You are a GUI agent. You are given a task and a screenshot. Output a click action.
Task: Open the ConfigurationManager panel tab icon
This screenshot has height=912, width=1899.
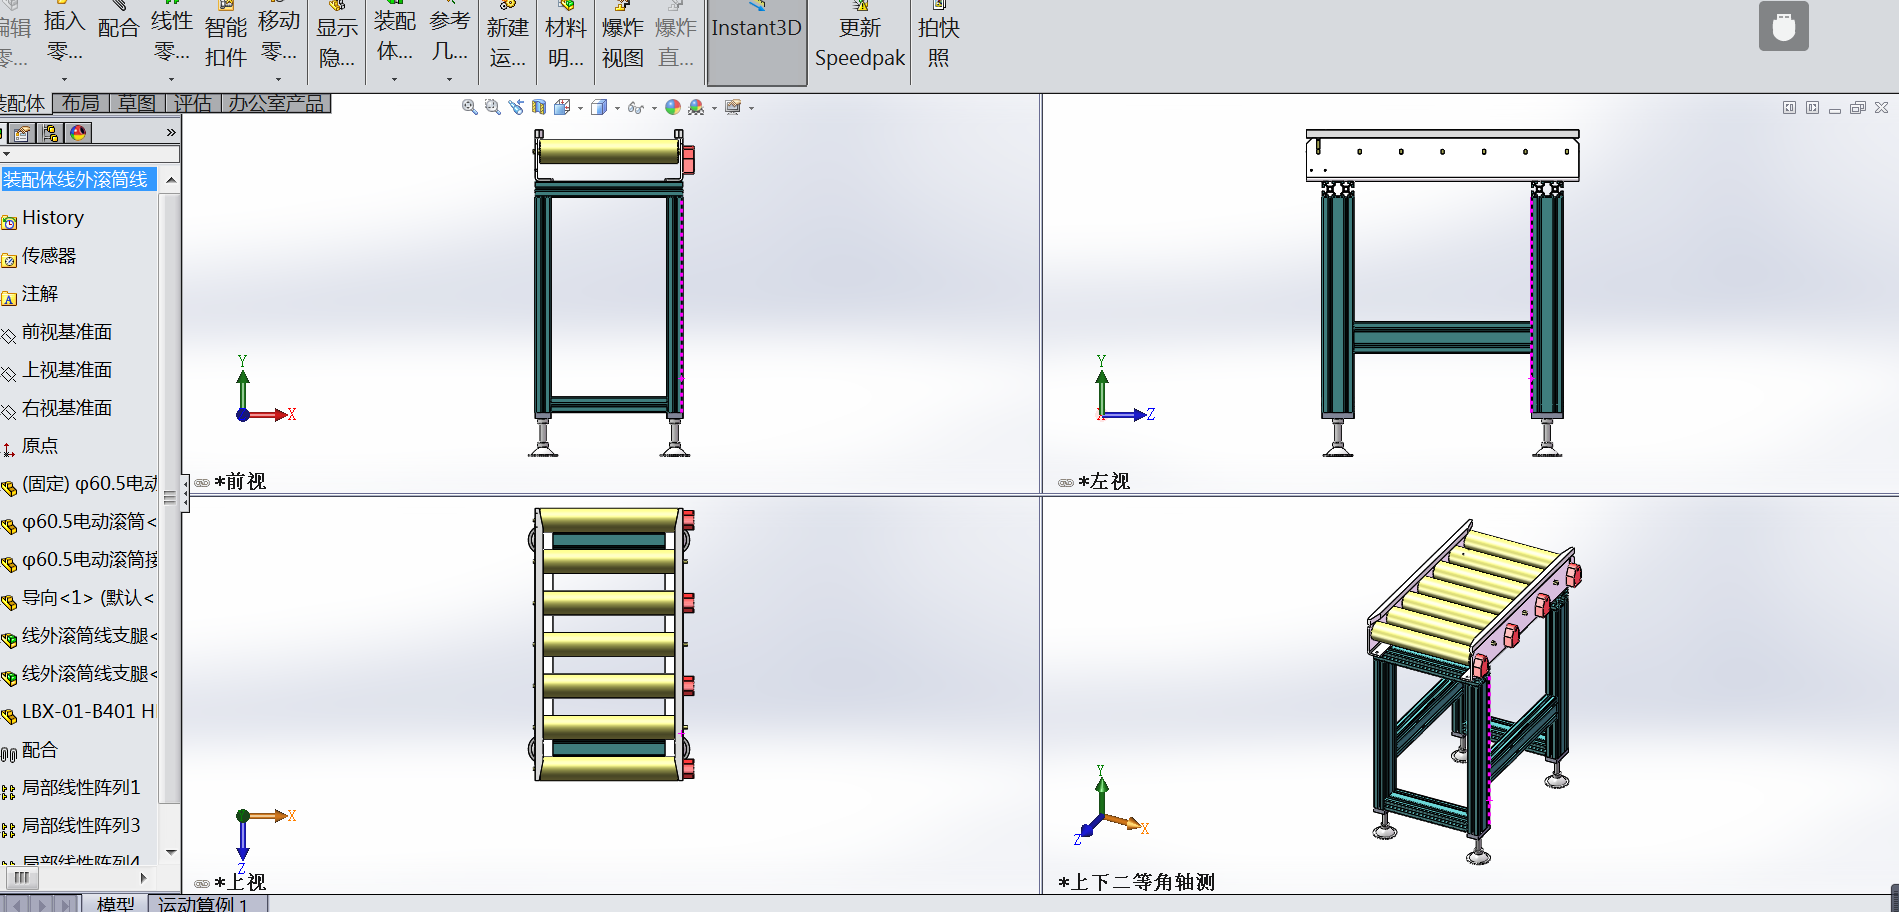pyautogui.click(x=50, y=132)
